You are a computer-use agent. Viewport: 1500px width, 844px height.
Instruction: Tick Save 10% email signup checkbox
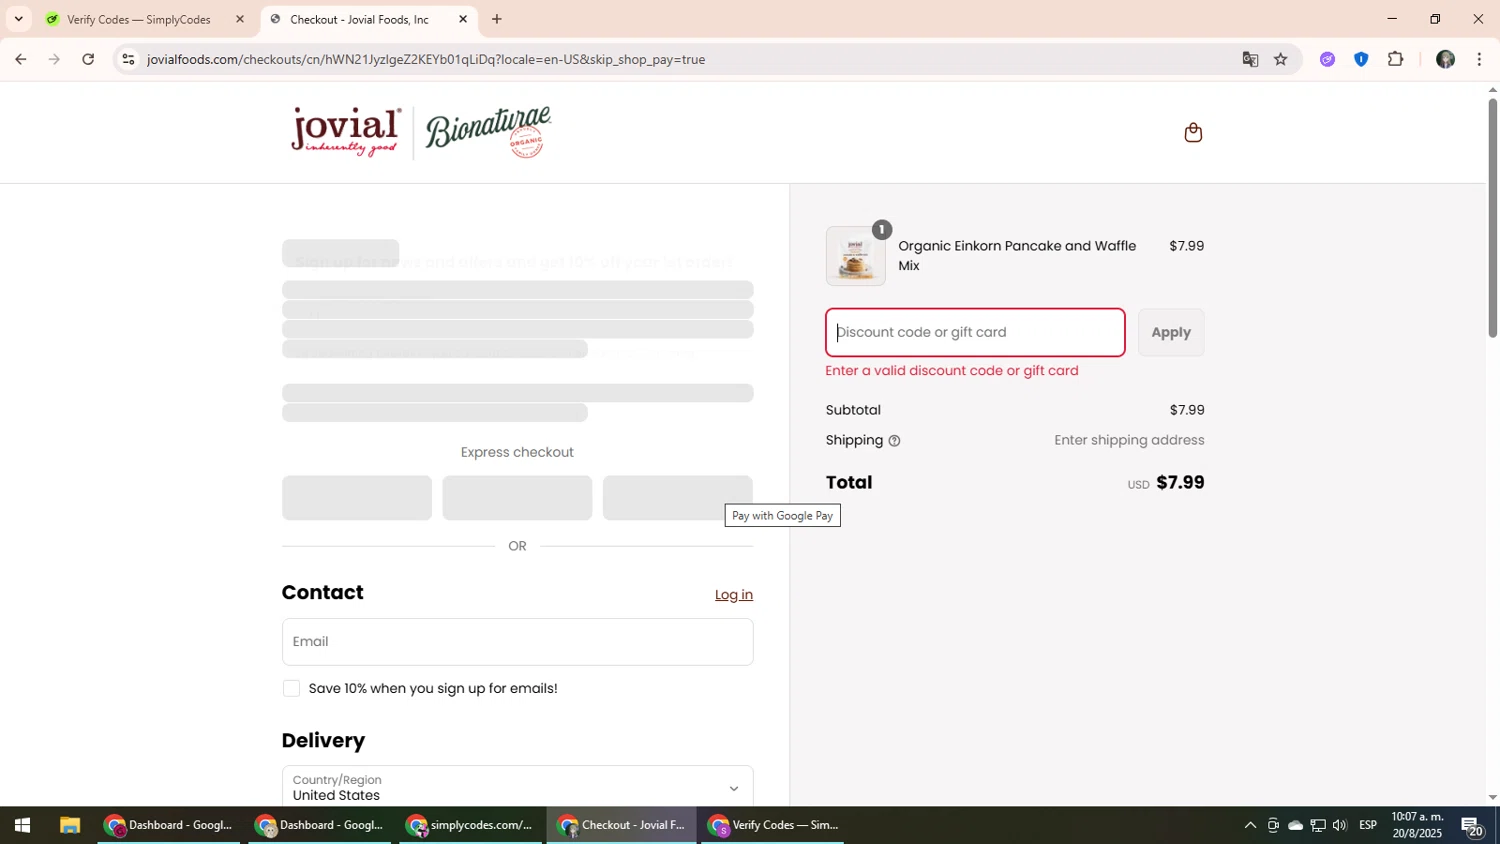pyautogui.click(x=291, y=689)
